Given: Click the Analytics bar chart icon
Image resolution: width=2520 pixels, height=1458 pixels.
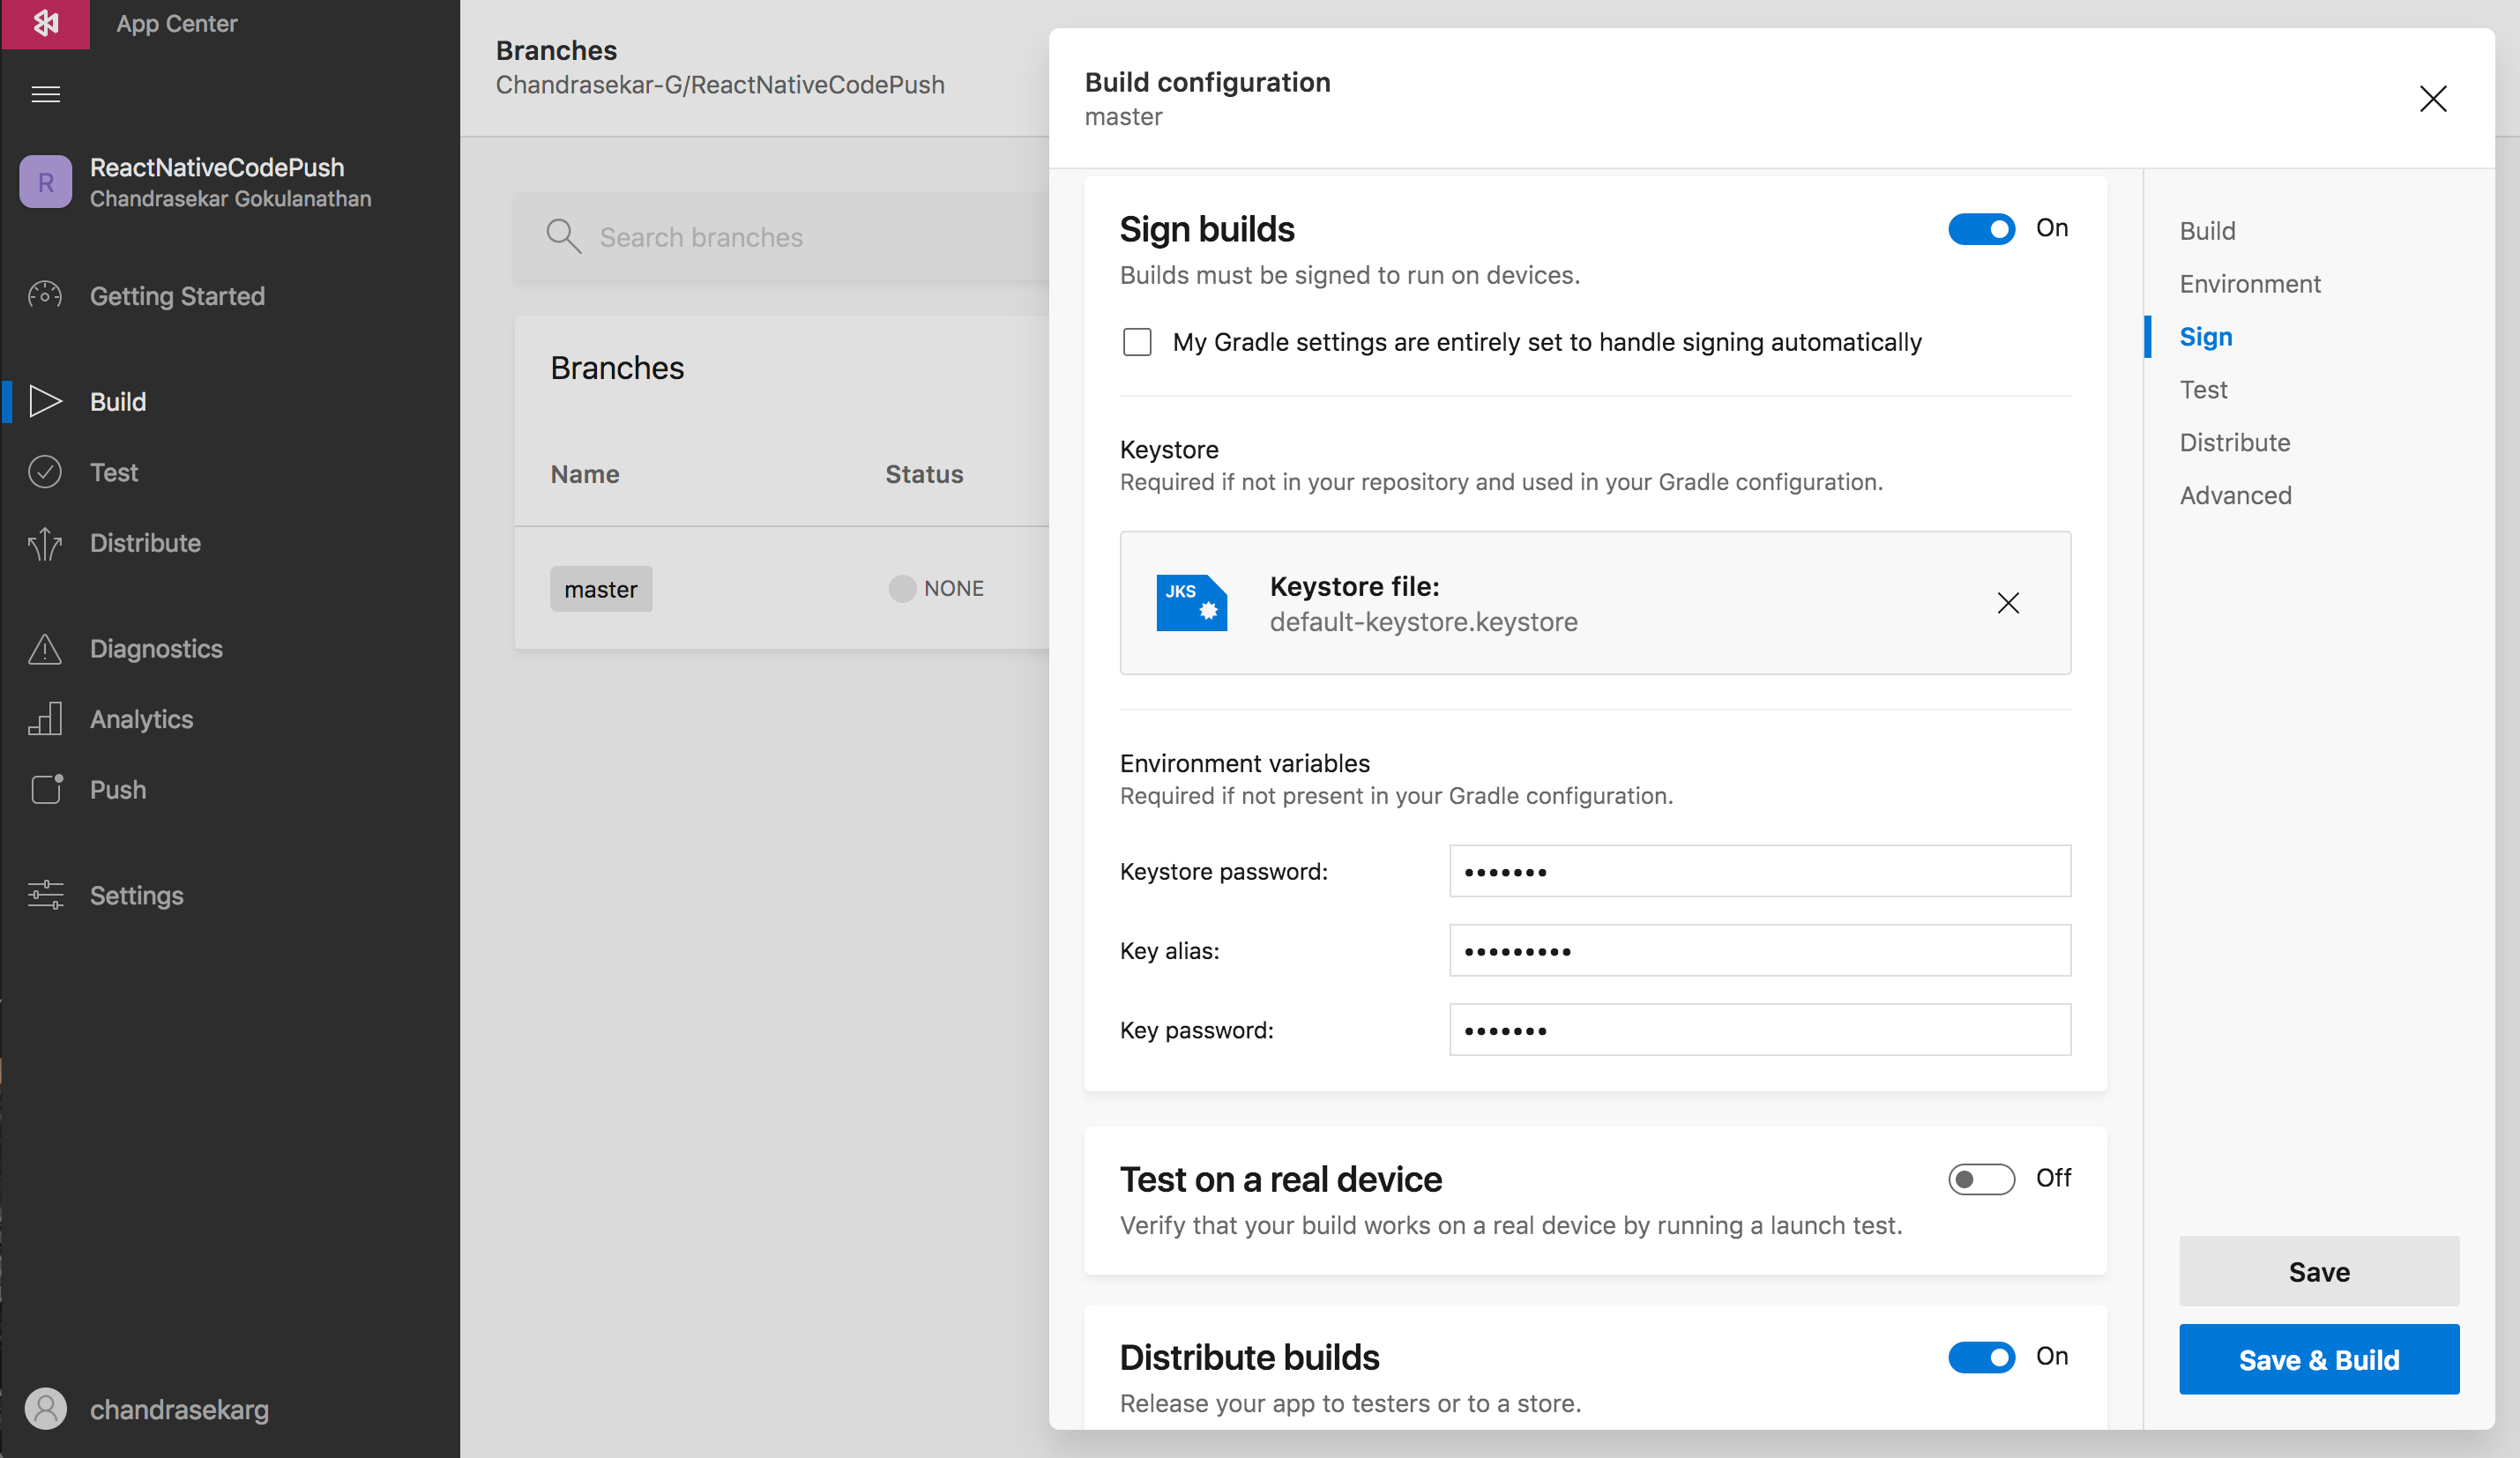Looking at the screenshot, I should (x=45, y=719).
